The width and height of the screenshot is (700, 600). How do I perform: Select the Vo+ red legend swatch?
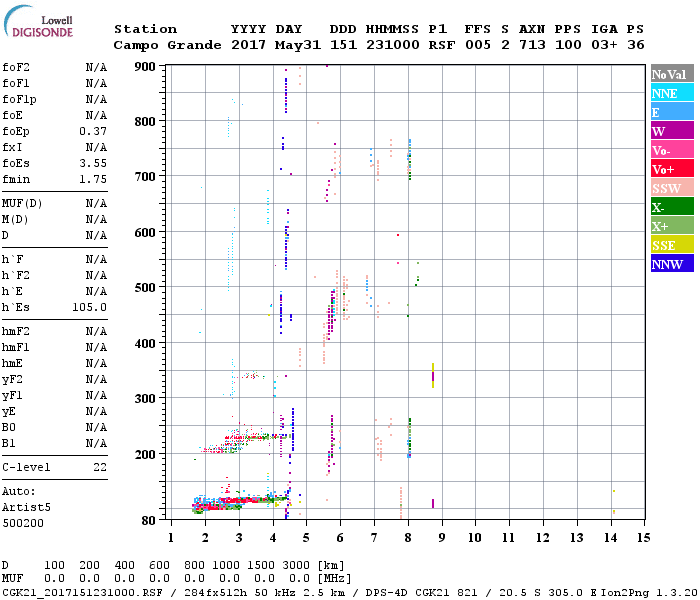[x=672, y=168]
